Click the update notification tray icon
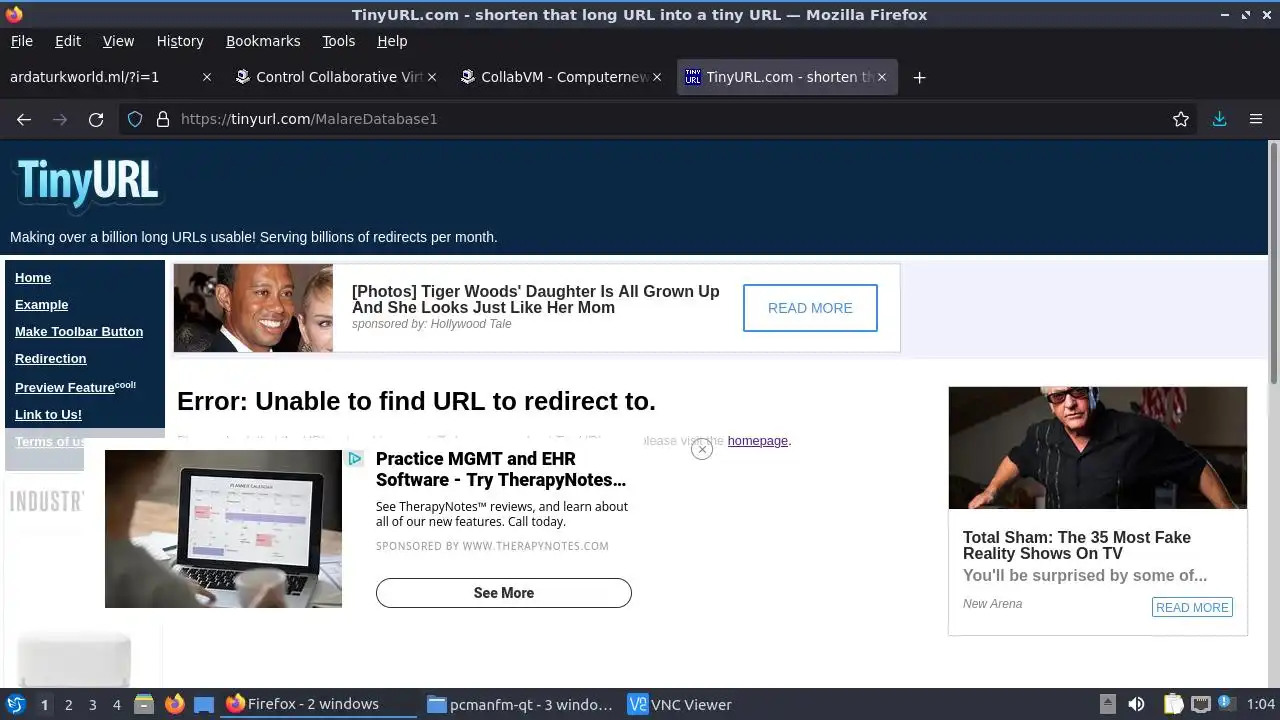 point(1225,703)
